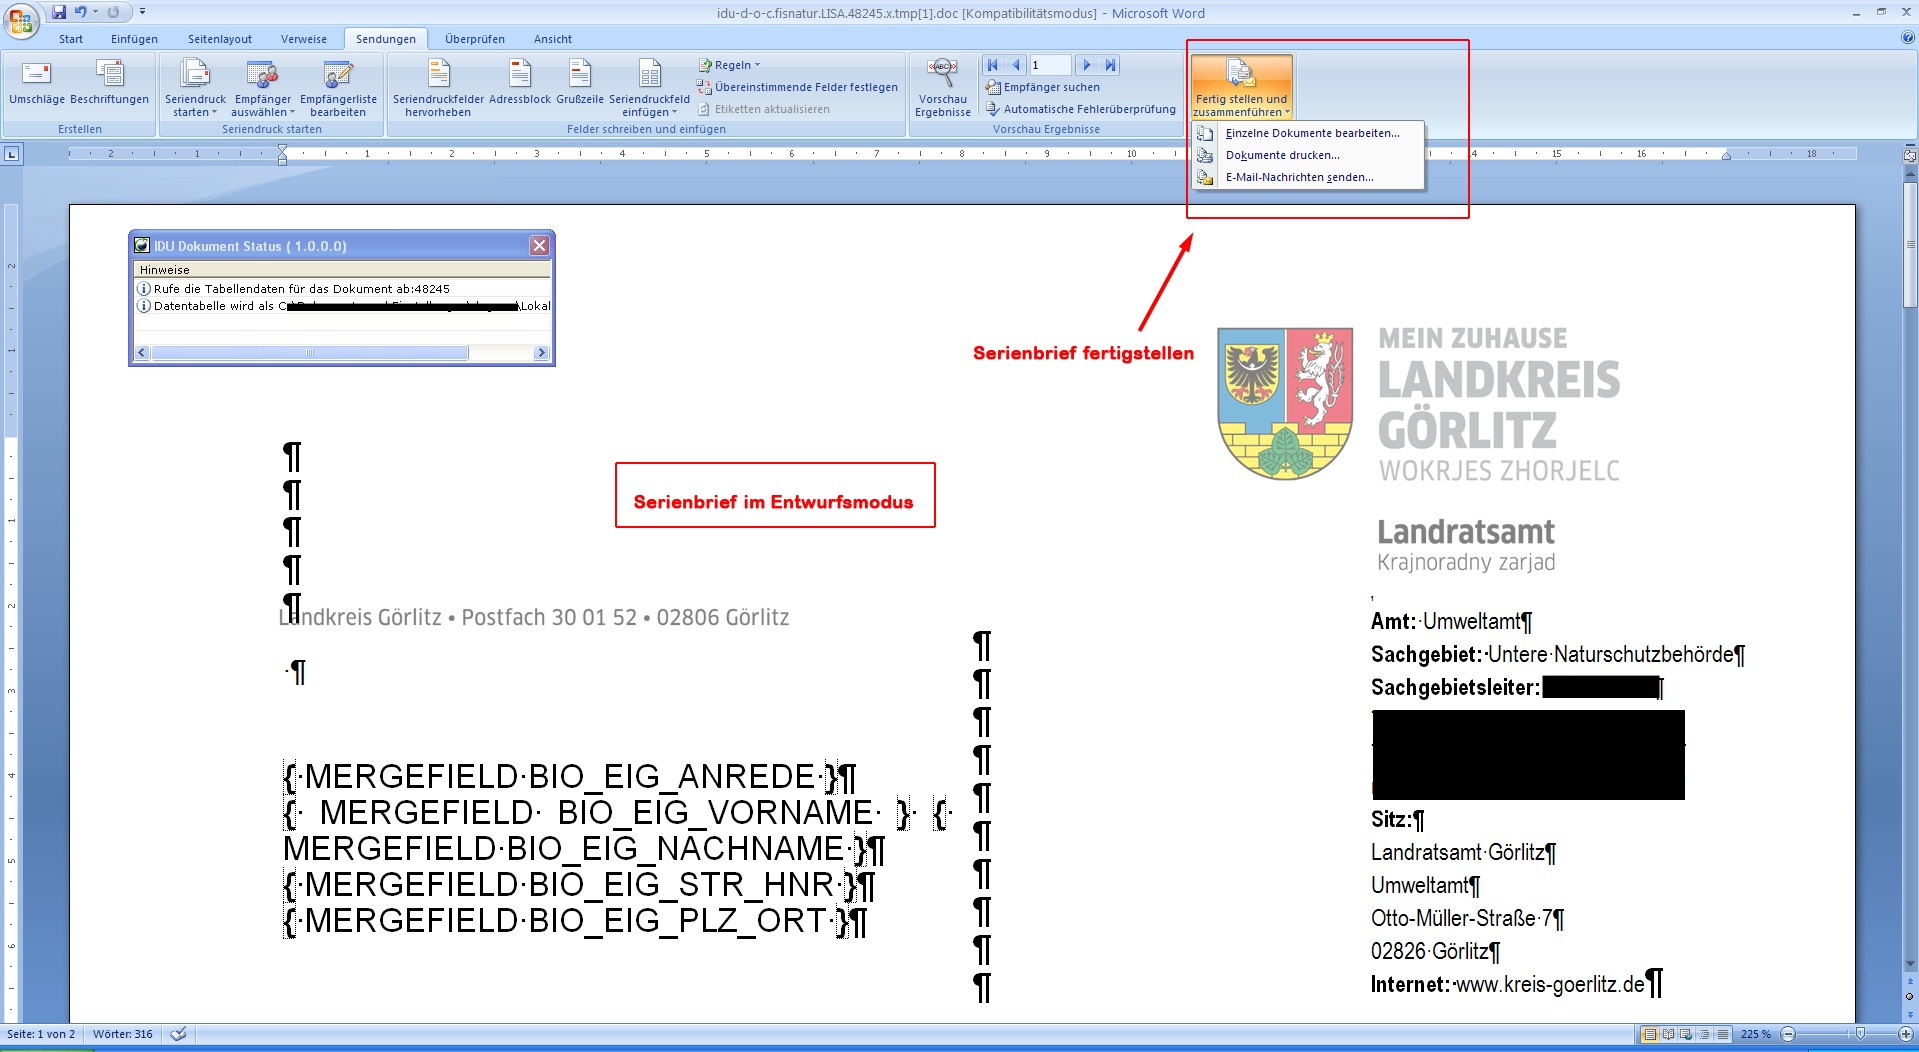Image resolution: width=1919 pixels, height=1052 pixels.
Task: Switch to the Seitenlayout tab
Action: click(220, 39)
